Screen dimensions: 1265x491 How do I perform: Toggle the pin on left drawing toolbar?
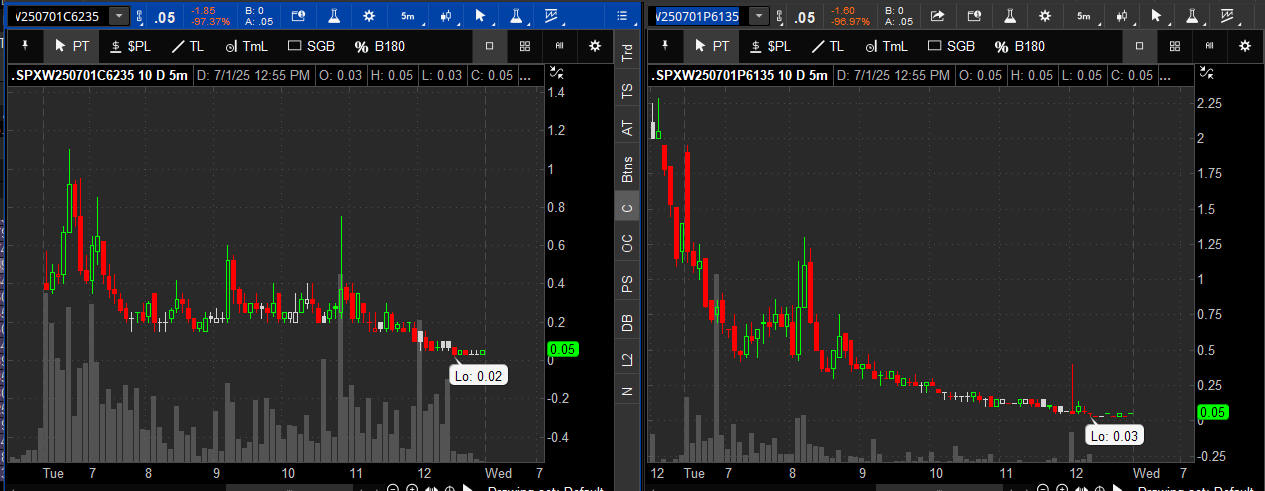tap(25, 46)
